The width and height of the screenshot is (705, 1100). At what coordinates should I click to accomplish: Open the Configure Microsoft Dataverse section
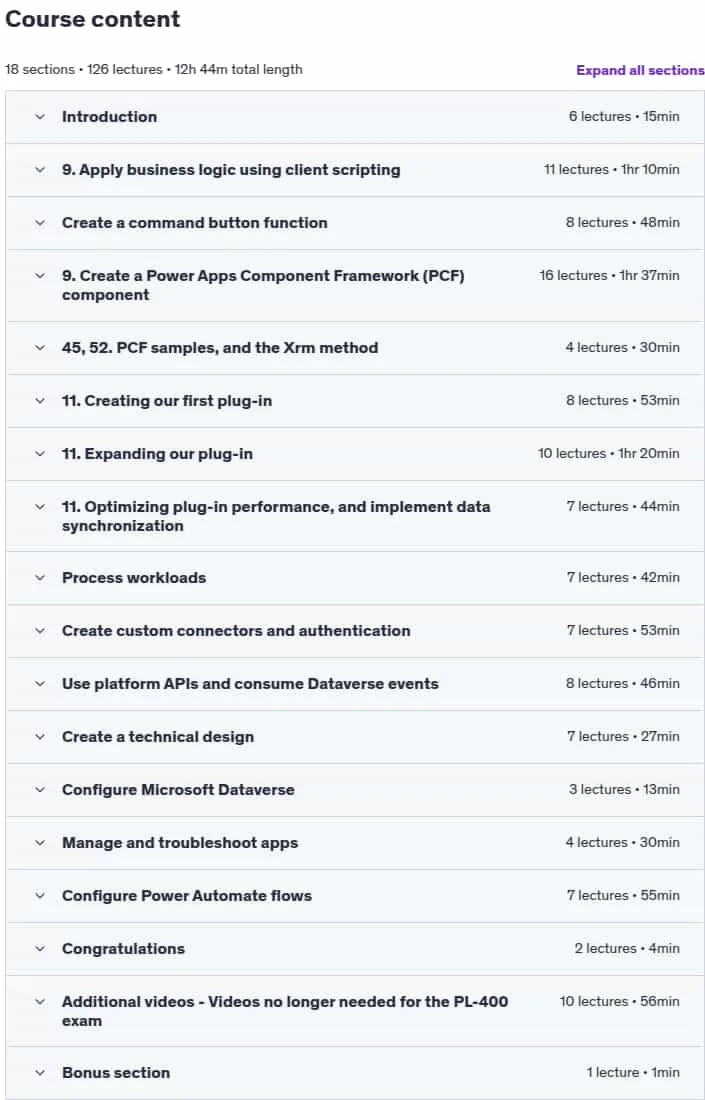(355, 790)
